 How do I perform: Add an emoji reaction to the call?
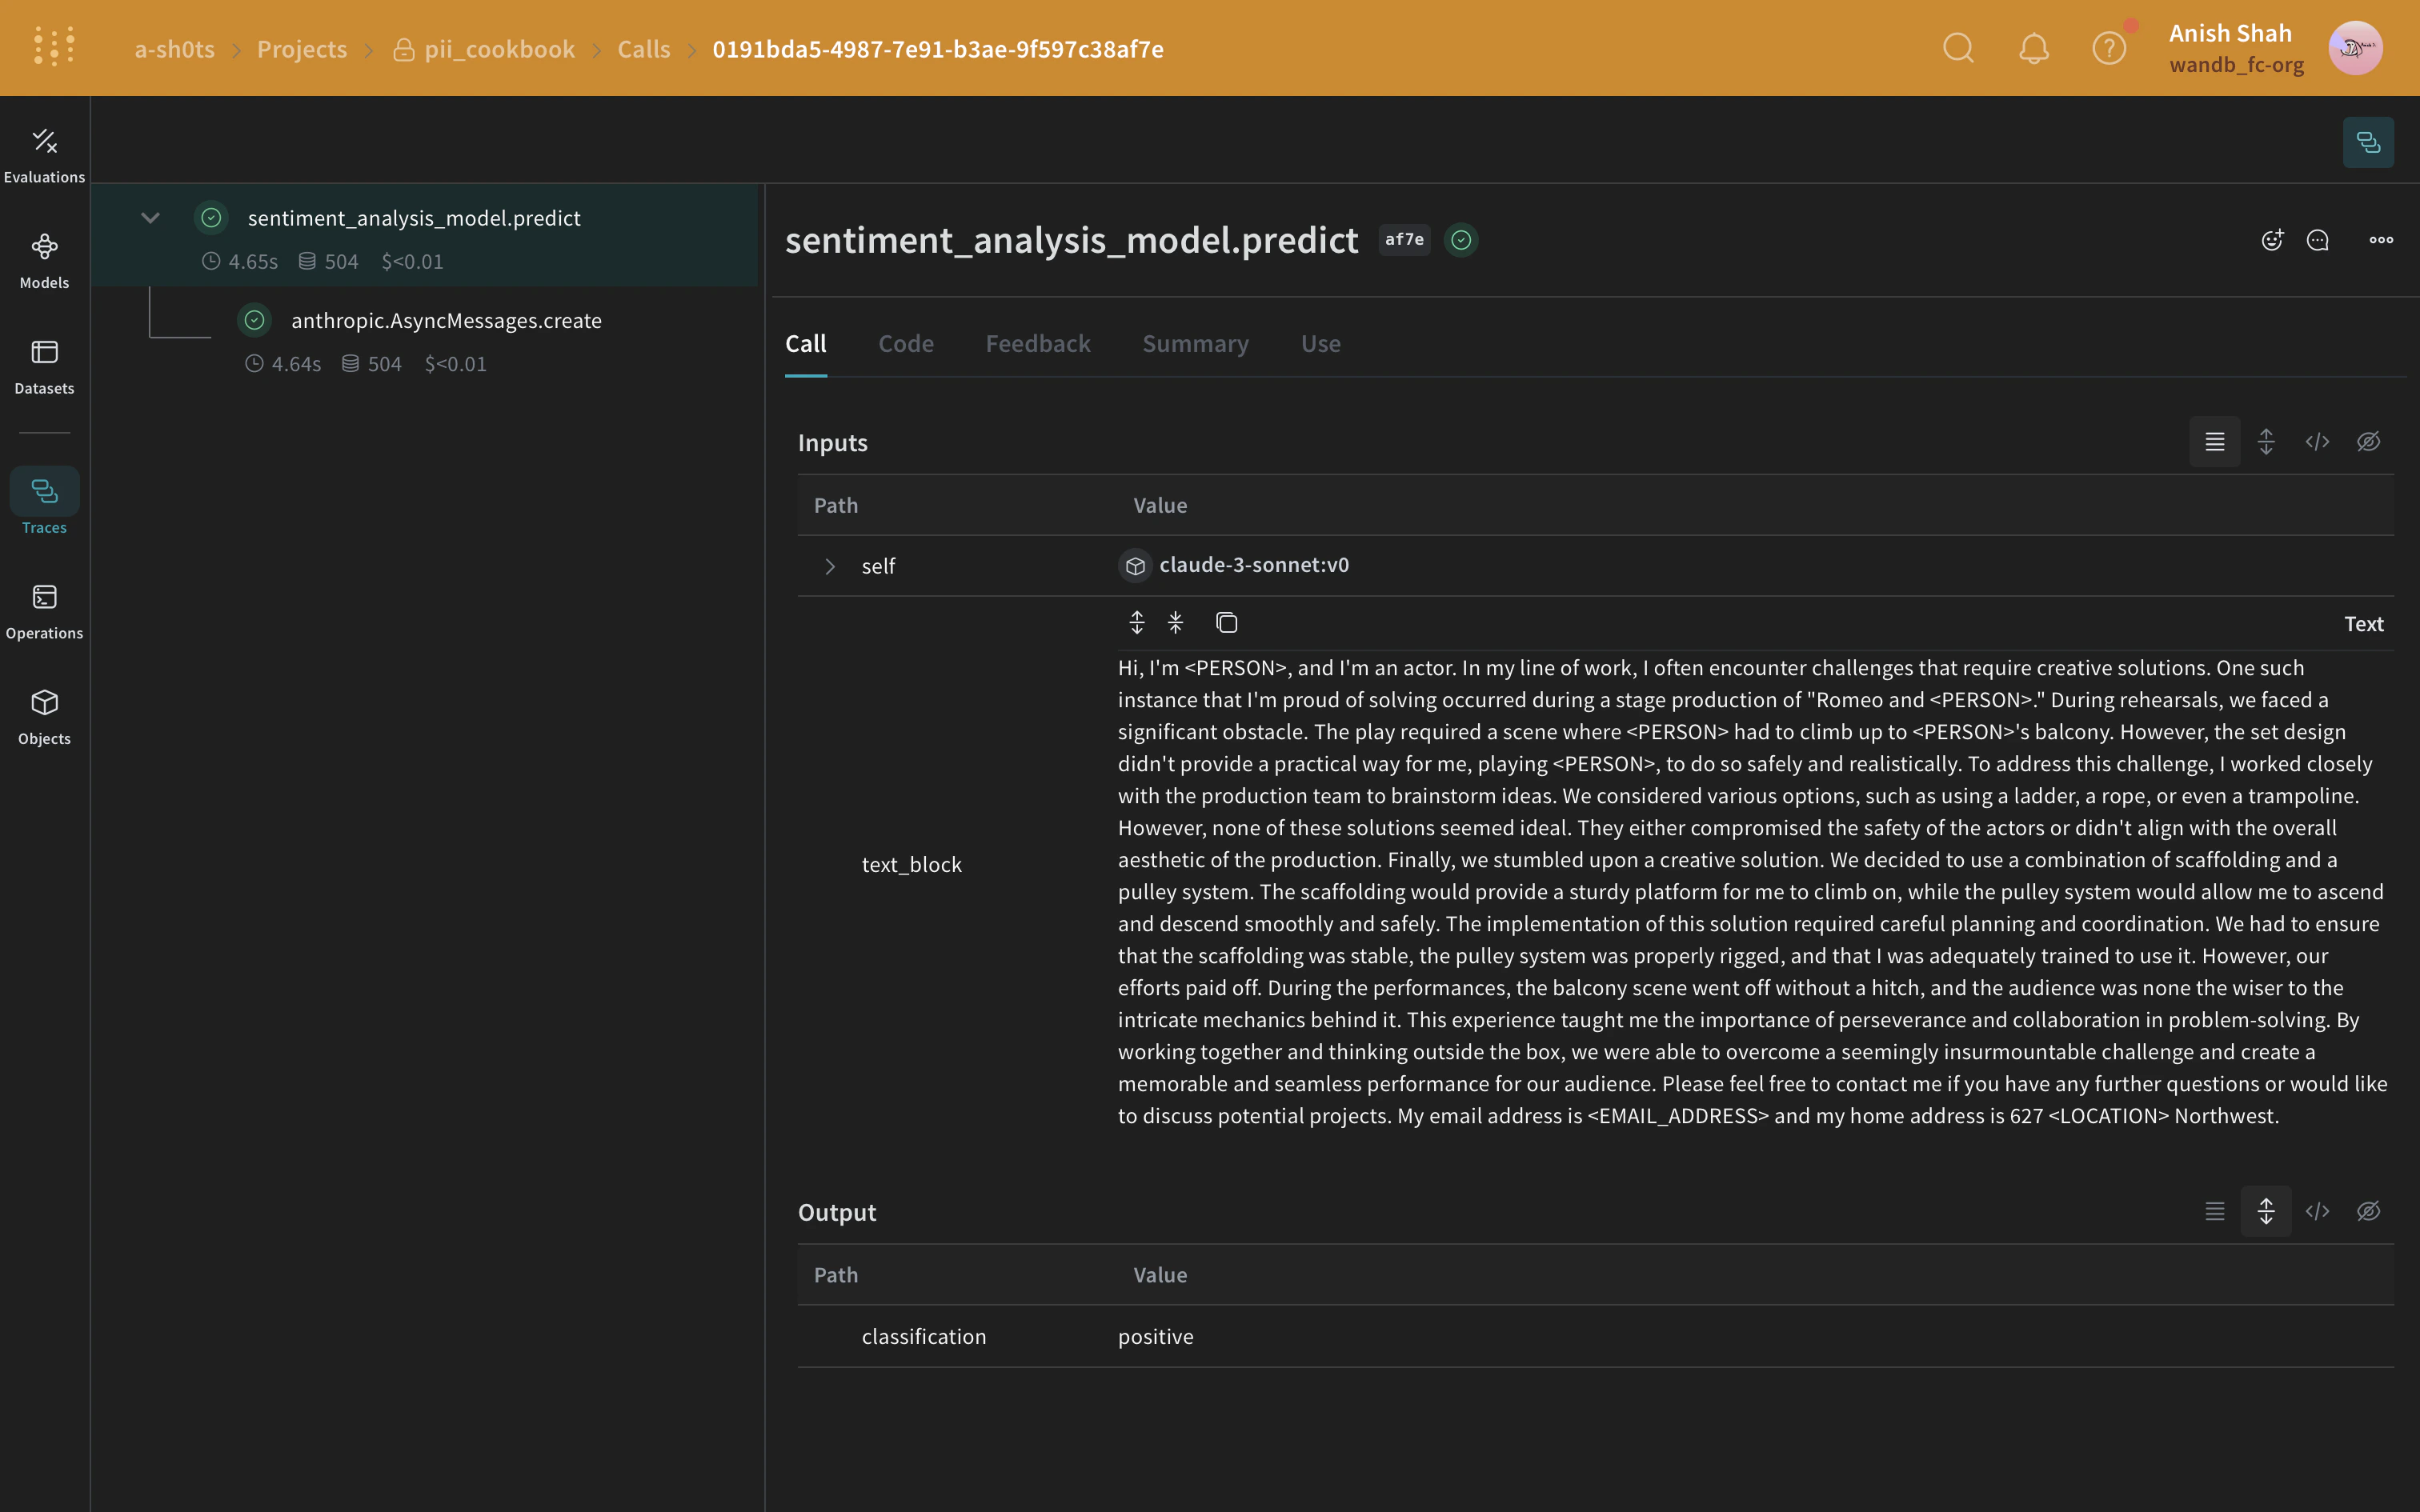(x=2272, y=240)
